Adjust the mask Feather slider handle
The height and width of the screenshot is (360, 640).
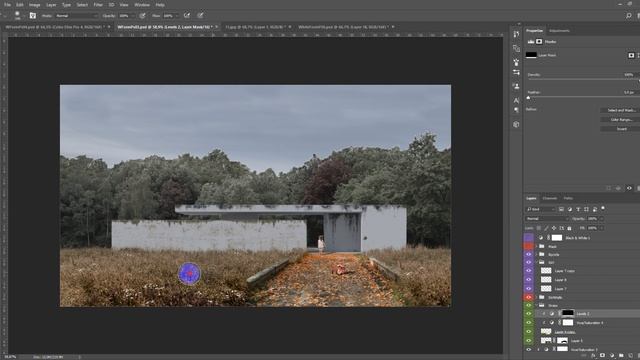(529, 98)
